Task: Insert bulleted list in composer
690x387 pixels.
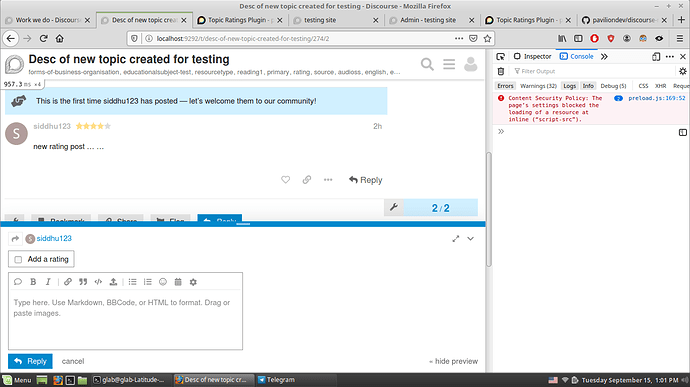Action: [x=132, y=282]
